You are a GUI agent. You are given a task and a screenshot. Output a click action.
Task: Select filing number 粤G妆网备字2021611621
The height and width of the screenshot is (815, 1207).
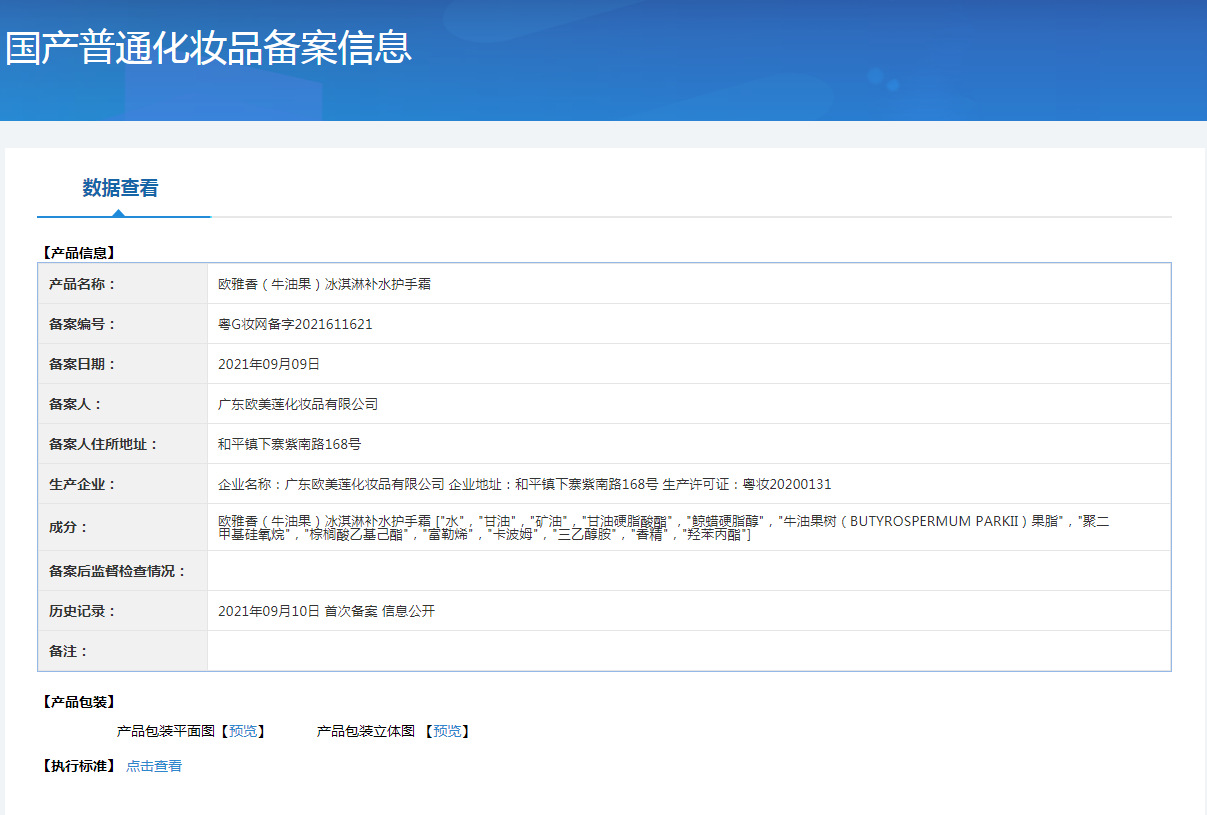tap(295, 324)
